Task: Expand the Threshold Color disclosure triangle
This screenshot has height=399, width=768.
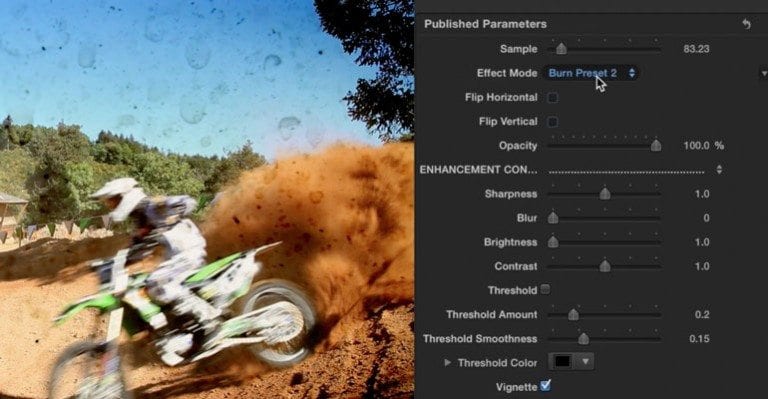Action: [x=447, y=363]
